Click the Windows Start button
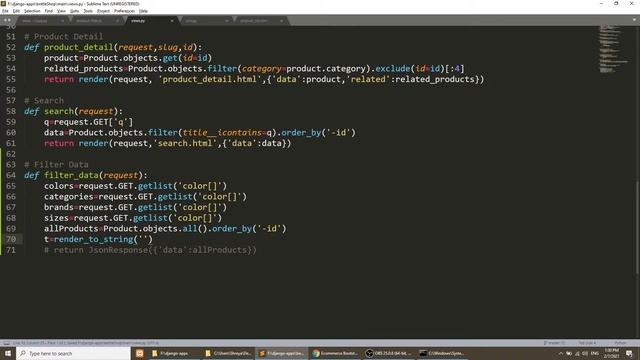The height and width of the screenshot is (360, 640). [8, 353]
